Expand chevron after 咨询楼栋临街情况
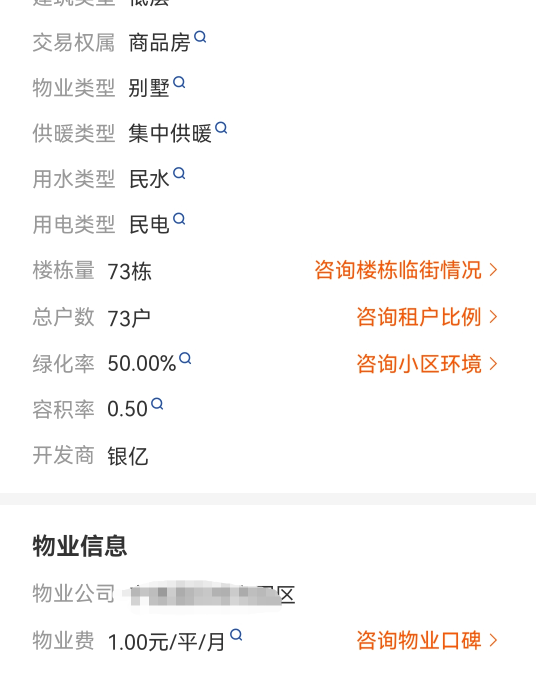 coord(493,270)
